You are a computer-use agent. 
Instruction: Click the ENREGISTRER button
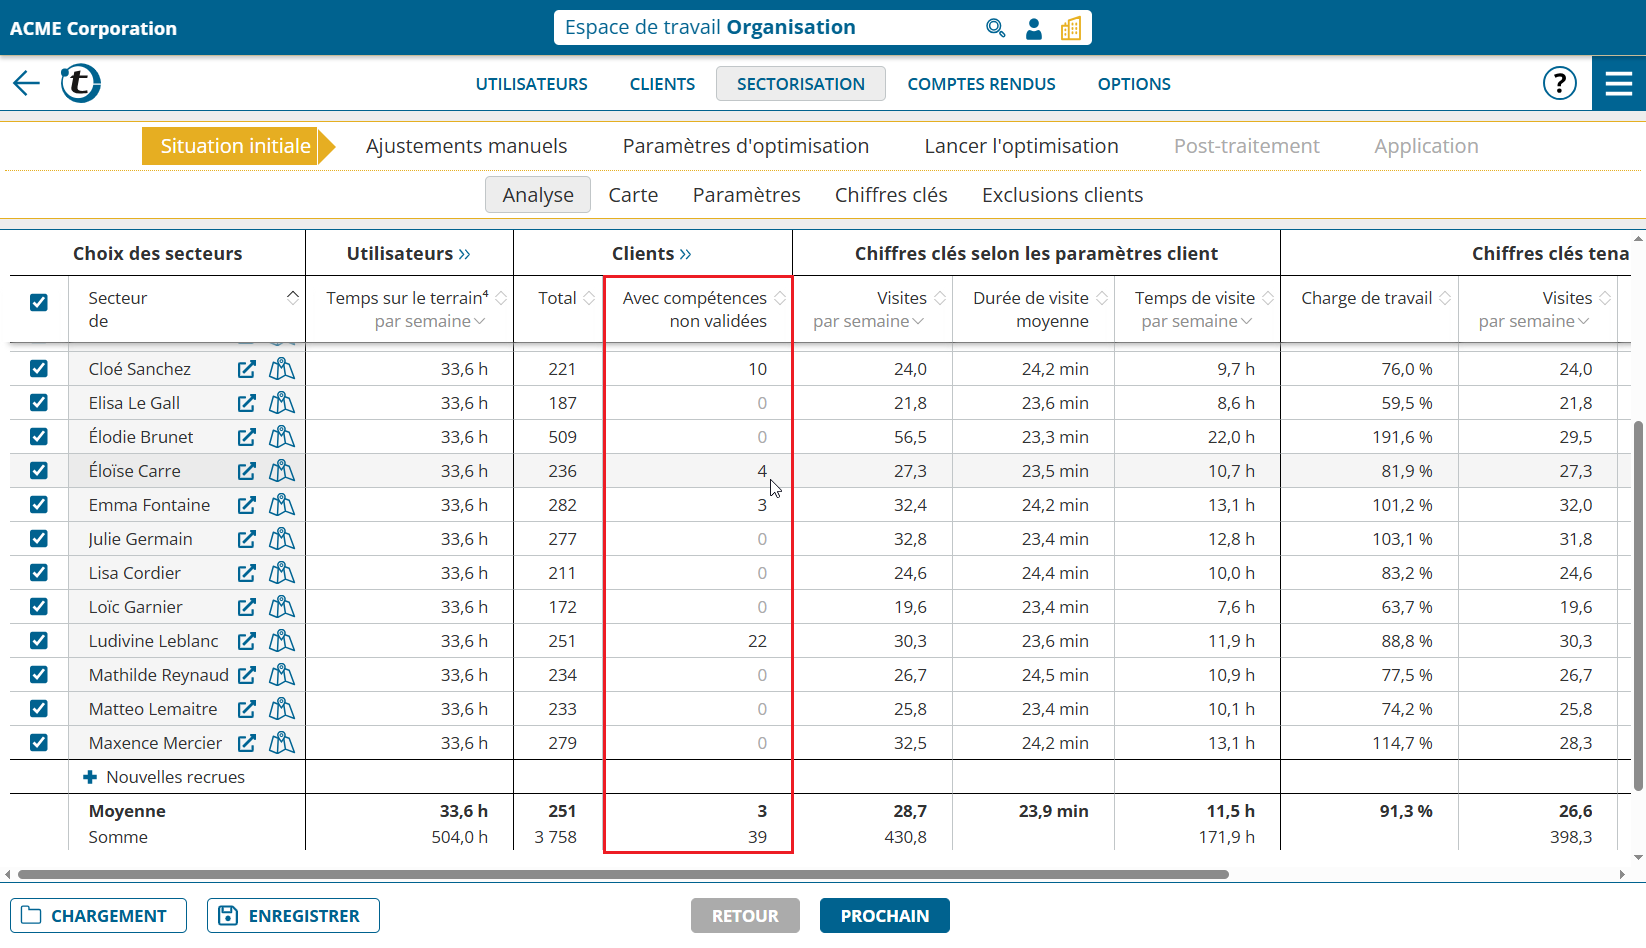(x=293, y=915)
